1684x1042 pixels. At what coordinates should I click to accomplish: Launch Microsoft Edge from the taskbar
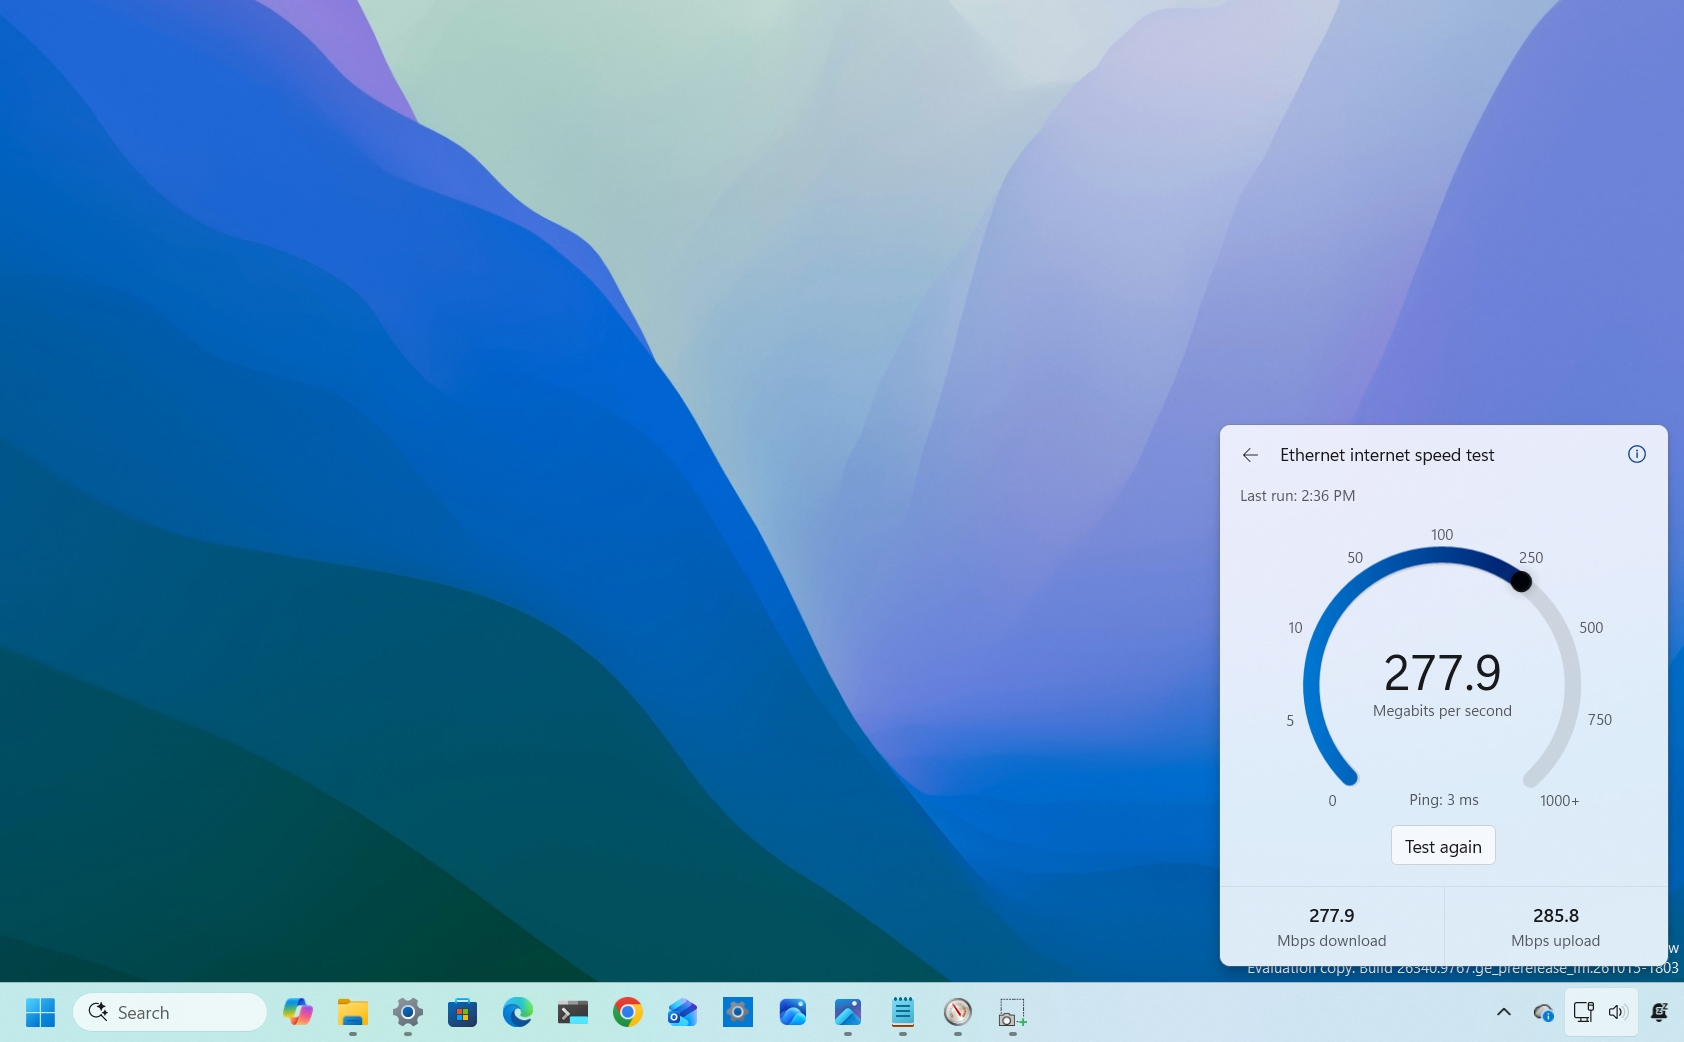click(517, 1012)
